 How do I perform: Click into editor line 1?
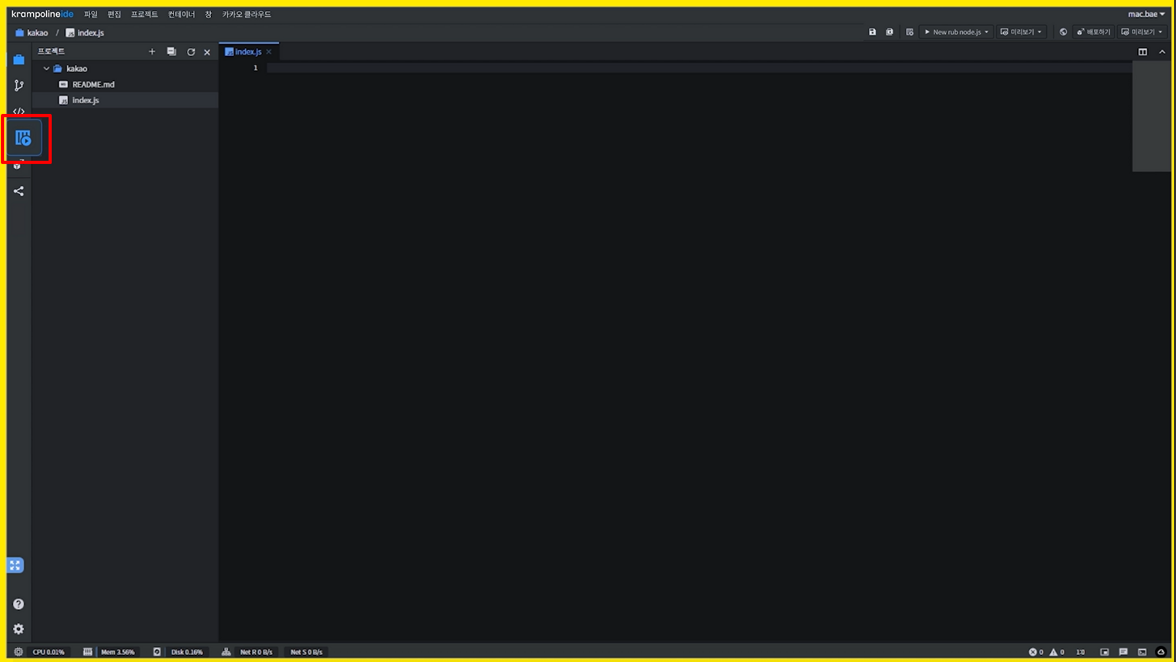pyautogui.click(x=698, y=68)
